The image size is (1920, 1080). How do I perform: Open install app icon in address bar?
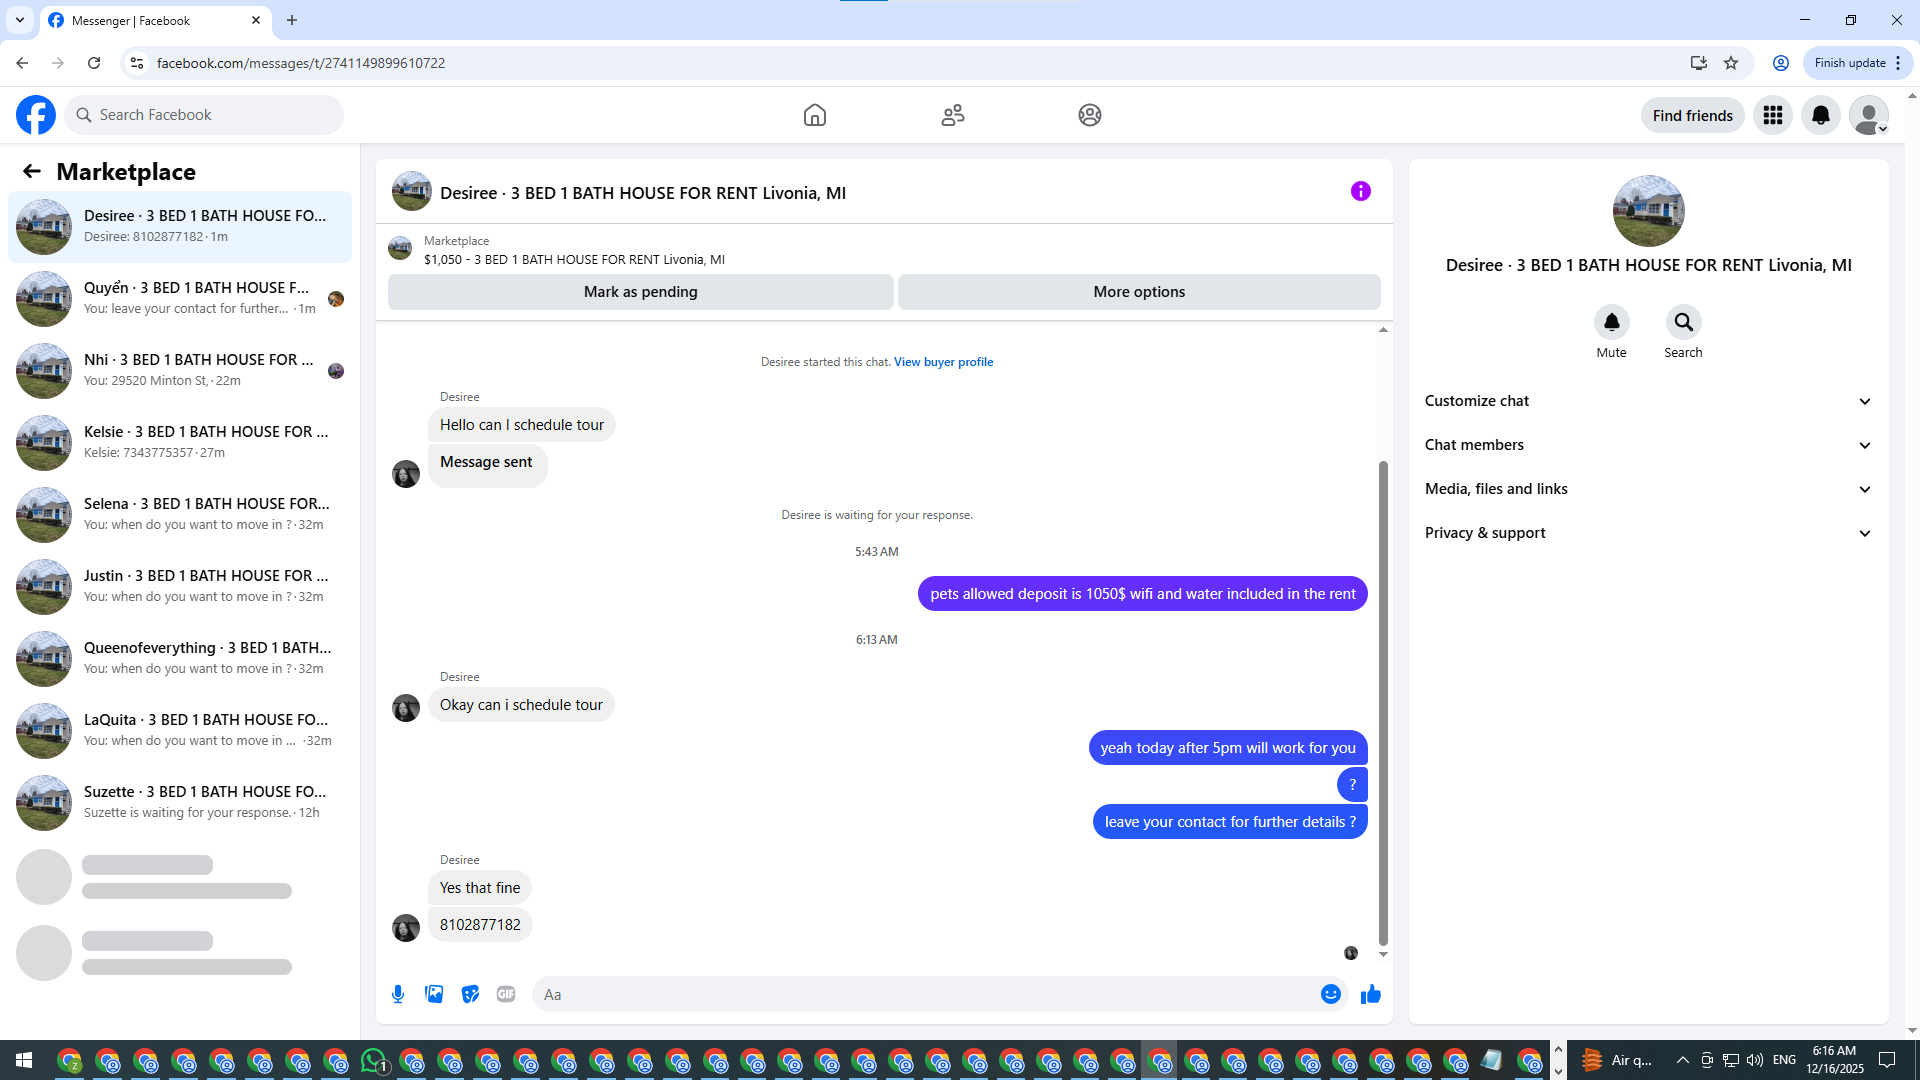click(x=1698, y=63)
